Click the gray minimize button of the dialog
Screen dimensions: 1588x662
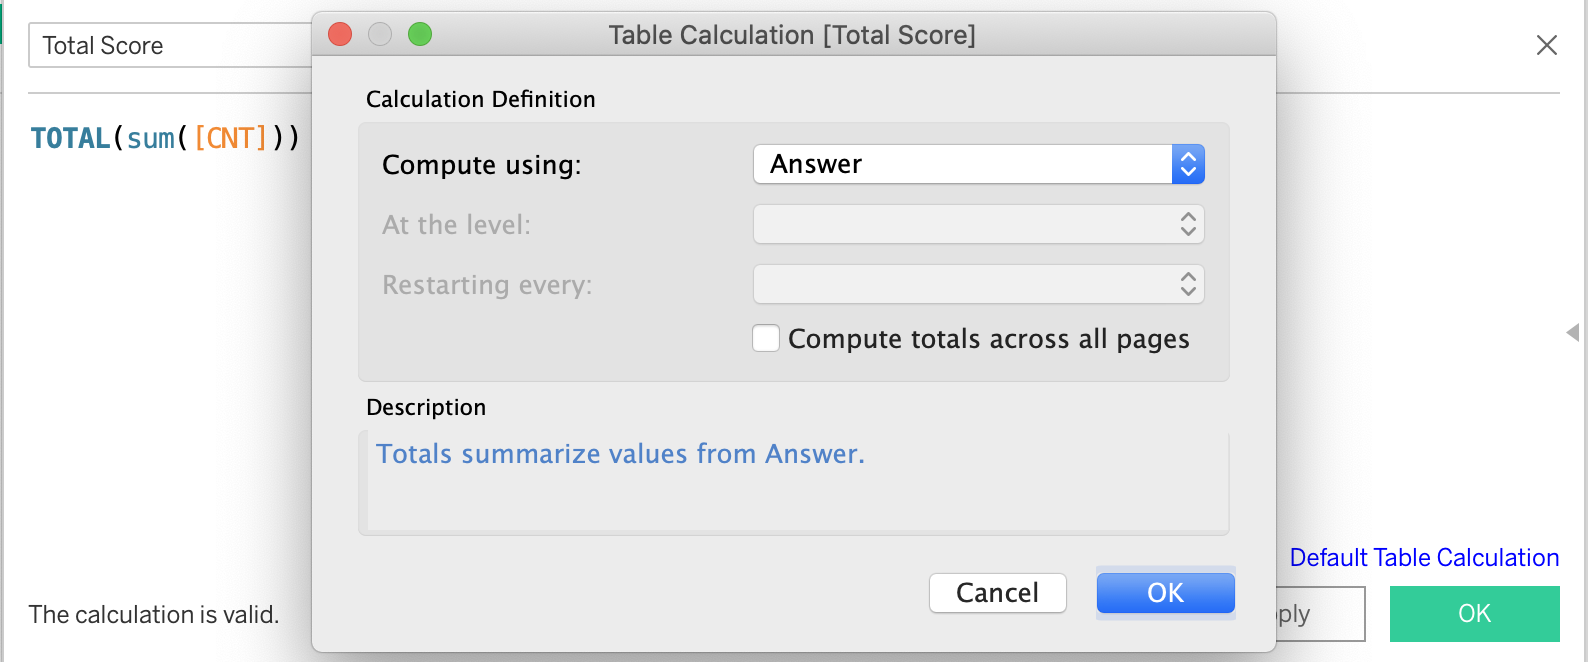380,35
